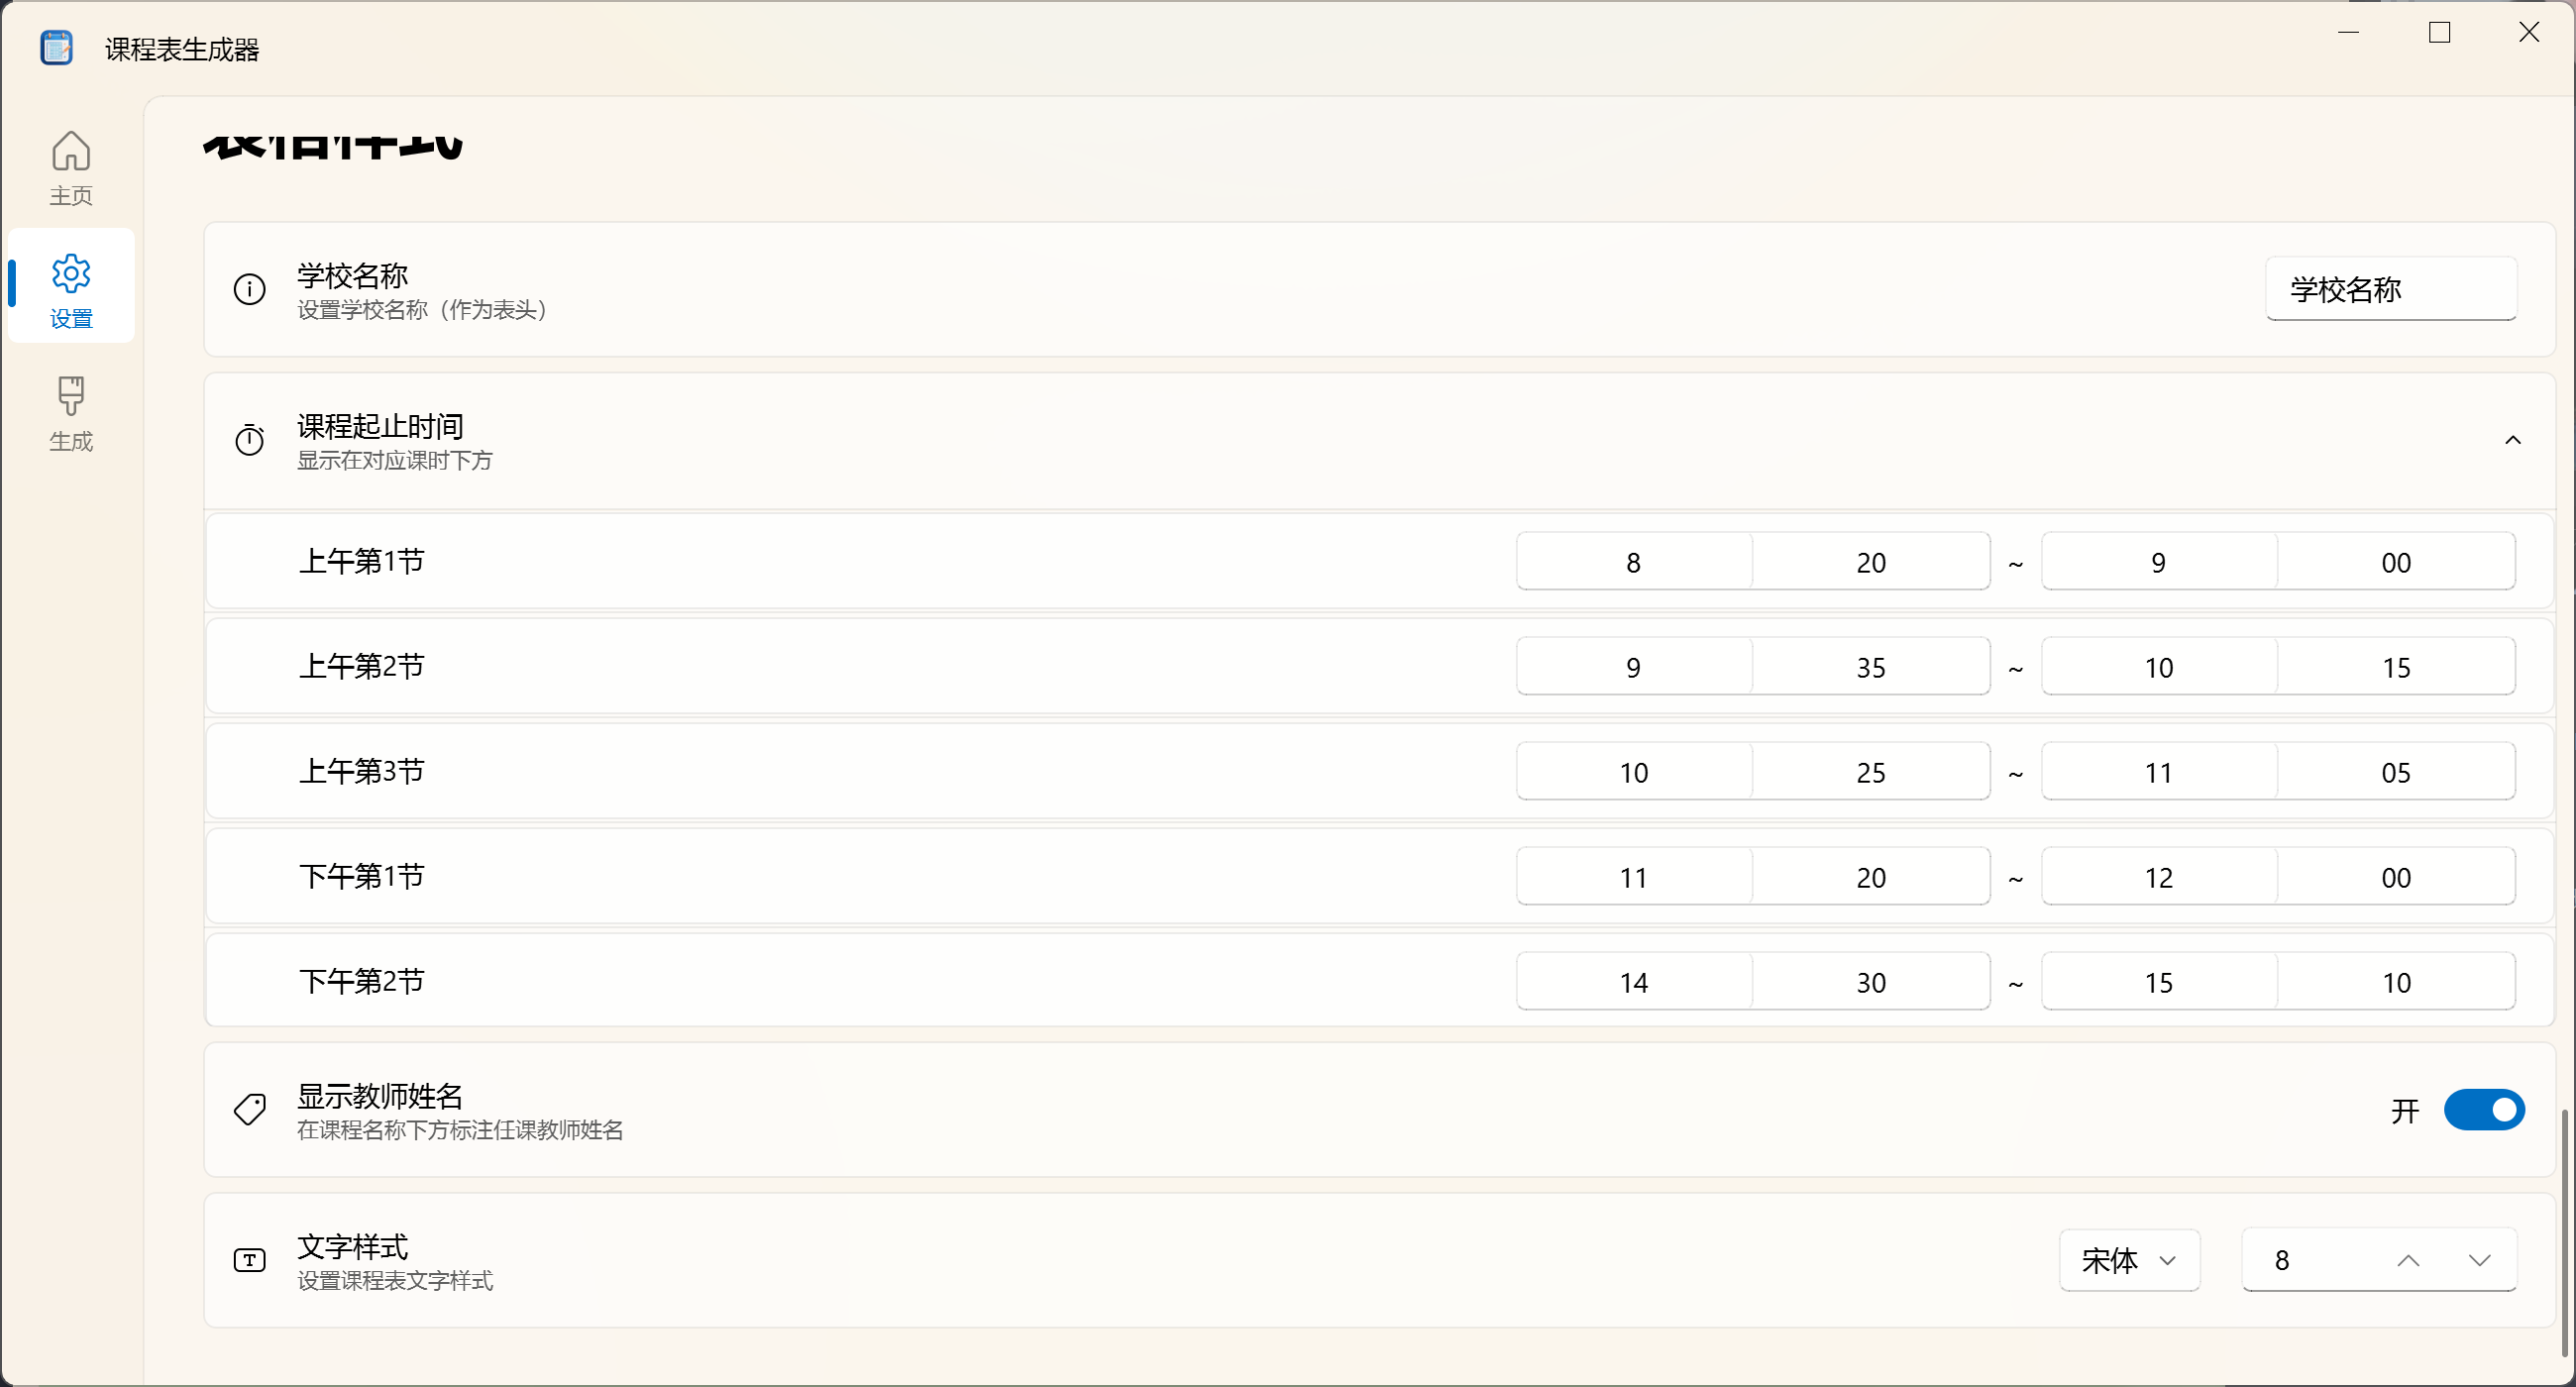Viewport: 2576px width, 1387px height.
Task: Click the 课程表生成器 app logo icon
Action: [x=56, y=48]
